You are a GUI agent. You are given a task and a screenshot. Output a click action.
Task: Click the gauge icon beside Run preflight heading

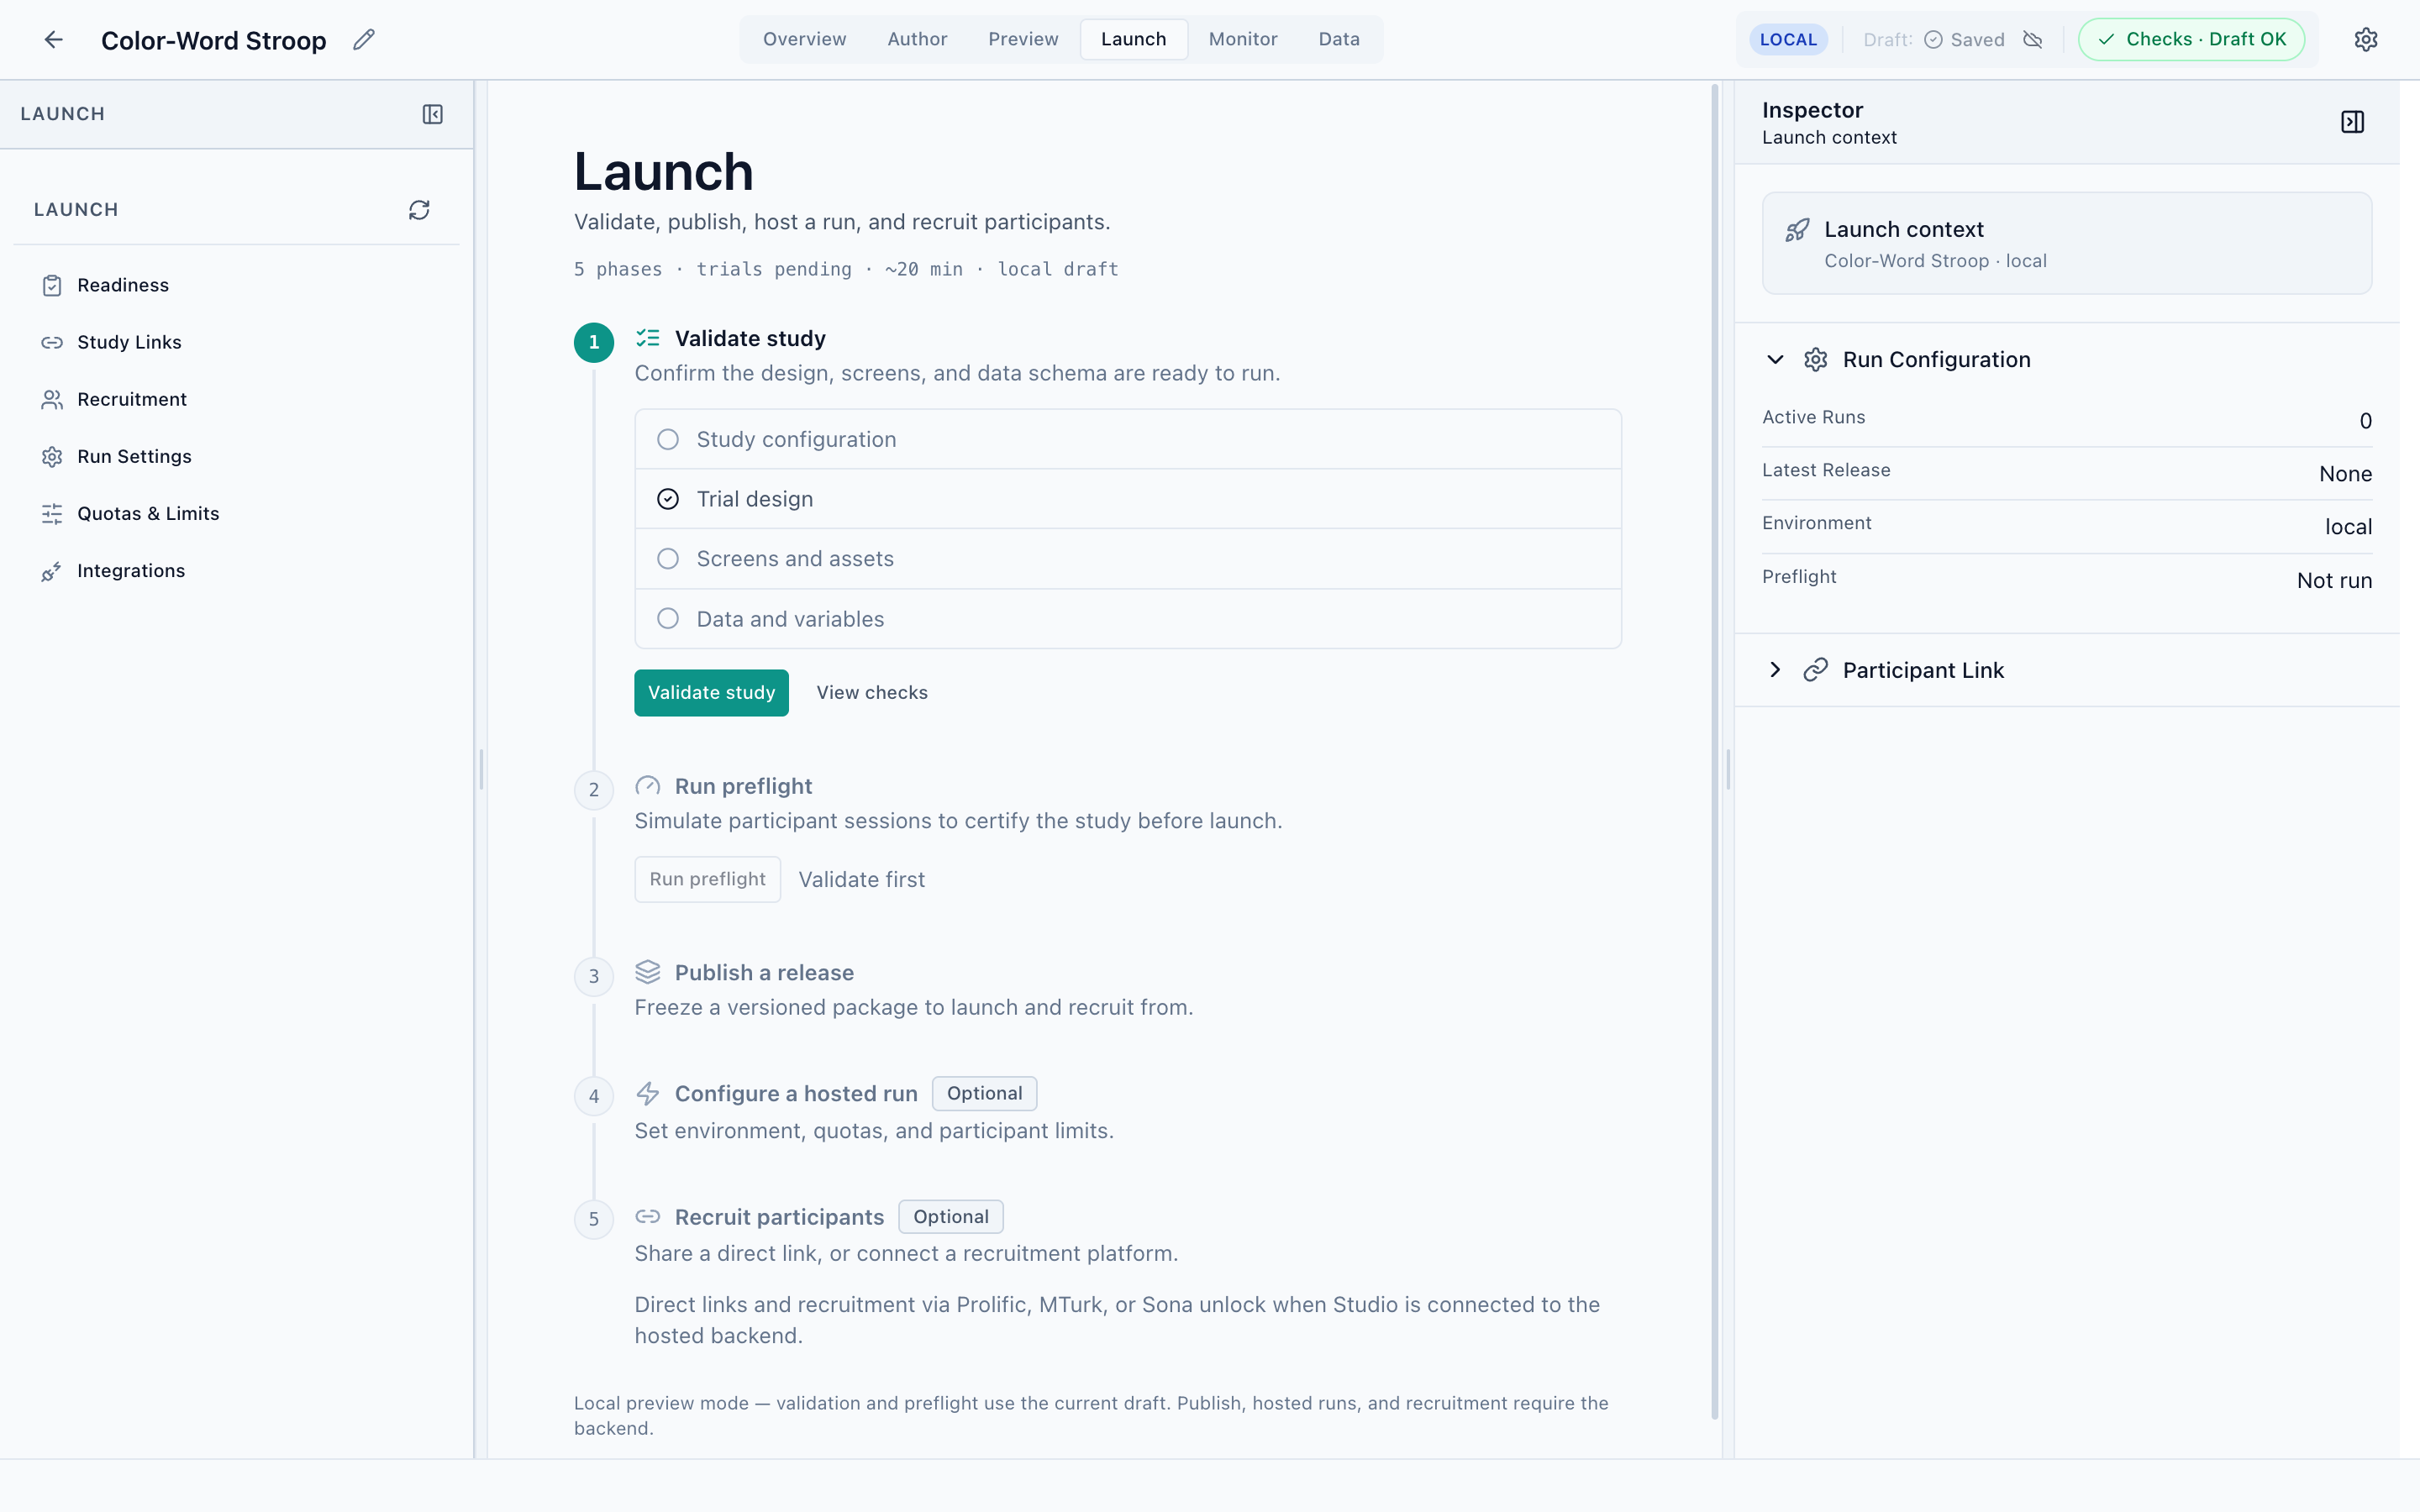click(648, 786)
